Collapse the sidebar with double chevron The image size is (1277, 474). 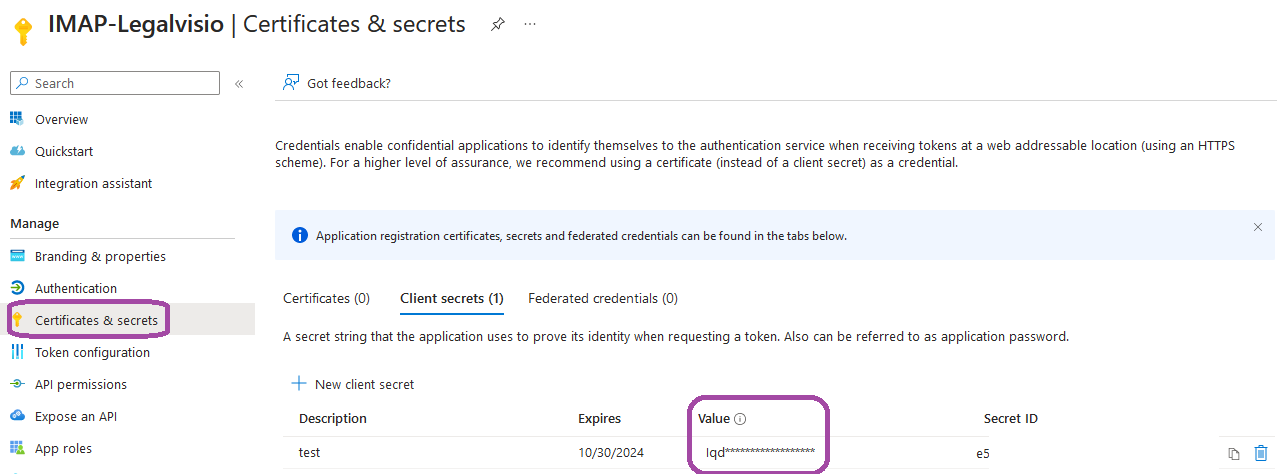(x=239, y=84)
